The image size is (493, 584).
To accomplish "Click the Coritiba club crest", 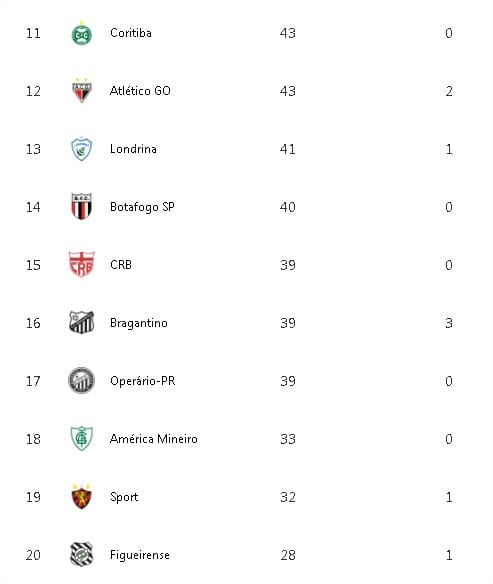I will click(82, 34).
